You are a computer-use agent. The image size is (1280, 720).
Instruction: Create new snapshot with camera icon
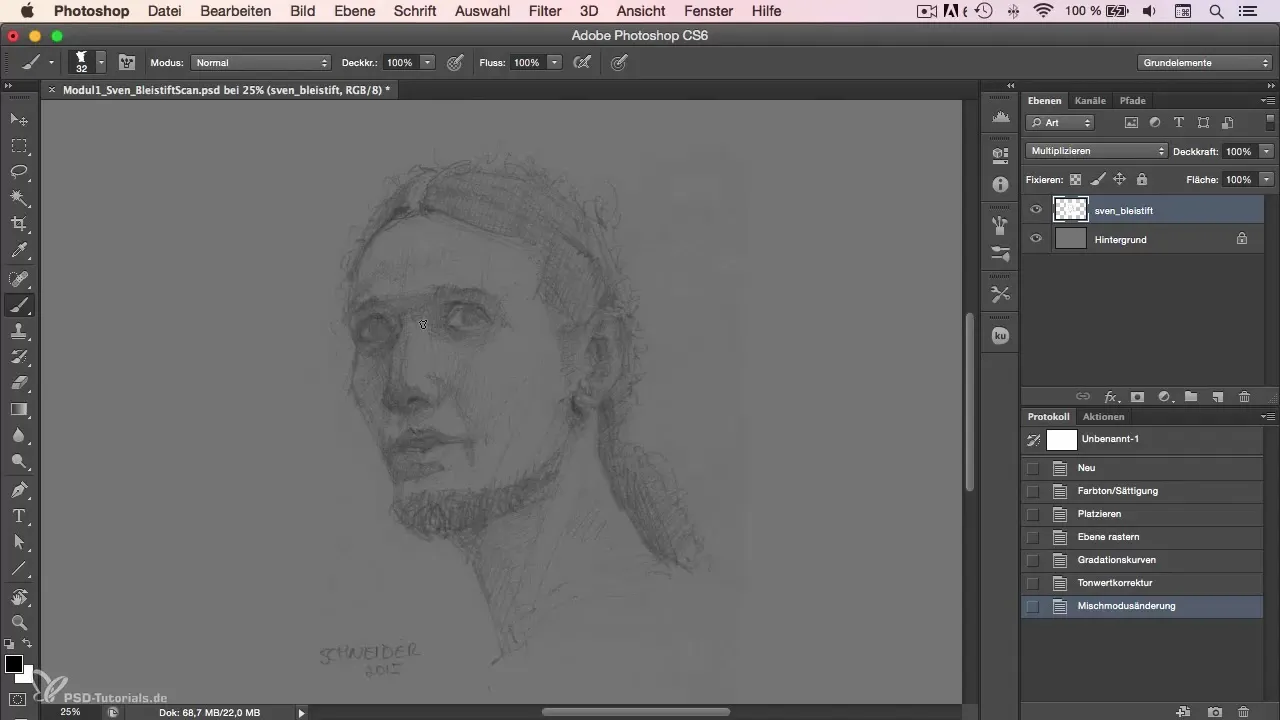pyautogui.click(x=1214, y=712)
